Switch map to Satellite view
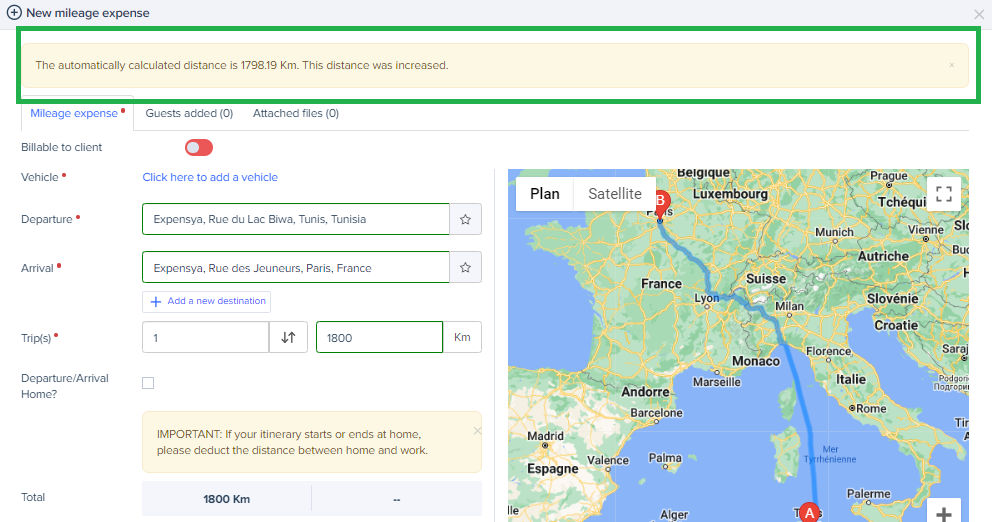 click(614, 194)
